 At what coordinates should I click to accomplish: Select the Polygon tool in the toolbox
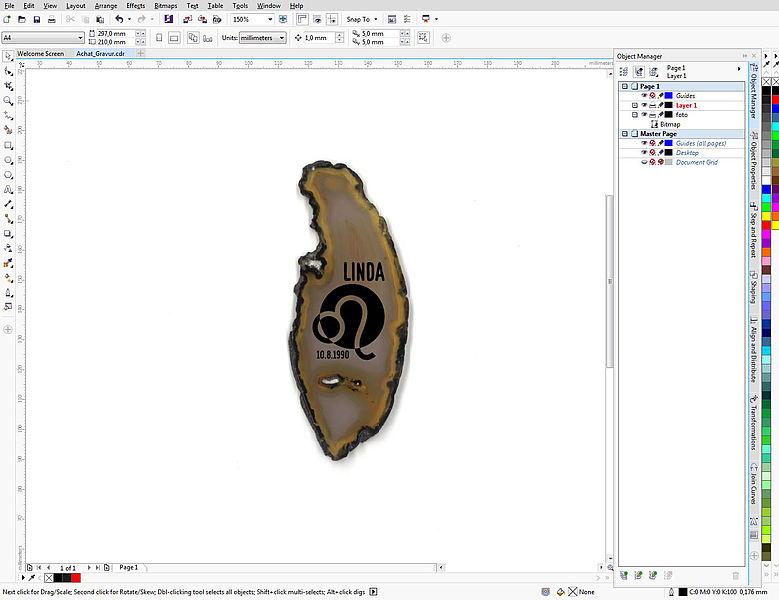tap(8, 175)
